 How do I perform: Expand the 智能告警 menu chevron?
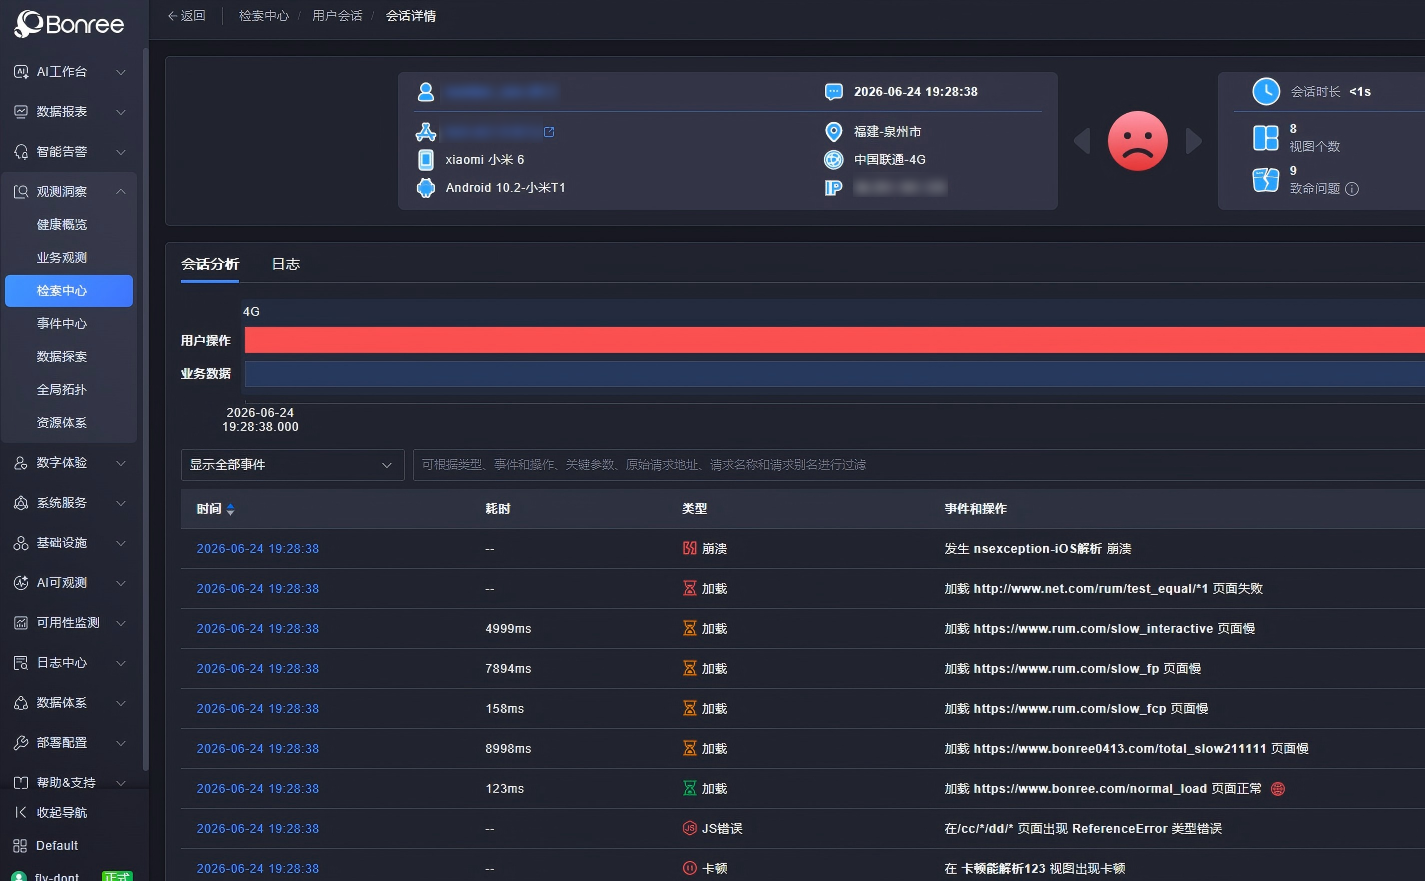point(121,152)
